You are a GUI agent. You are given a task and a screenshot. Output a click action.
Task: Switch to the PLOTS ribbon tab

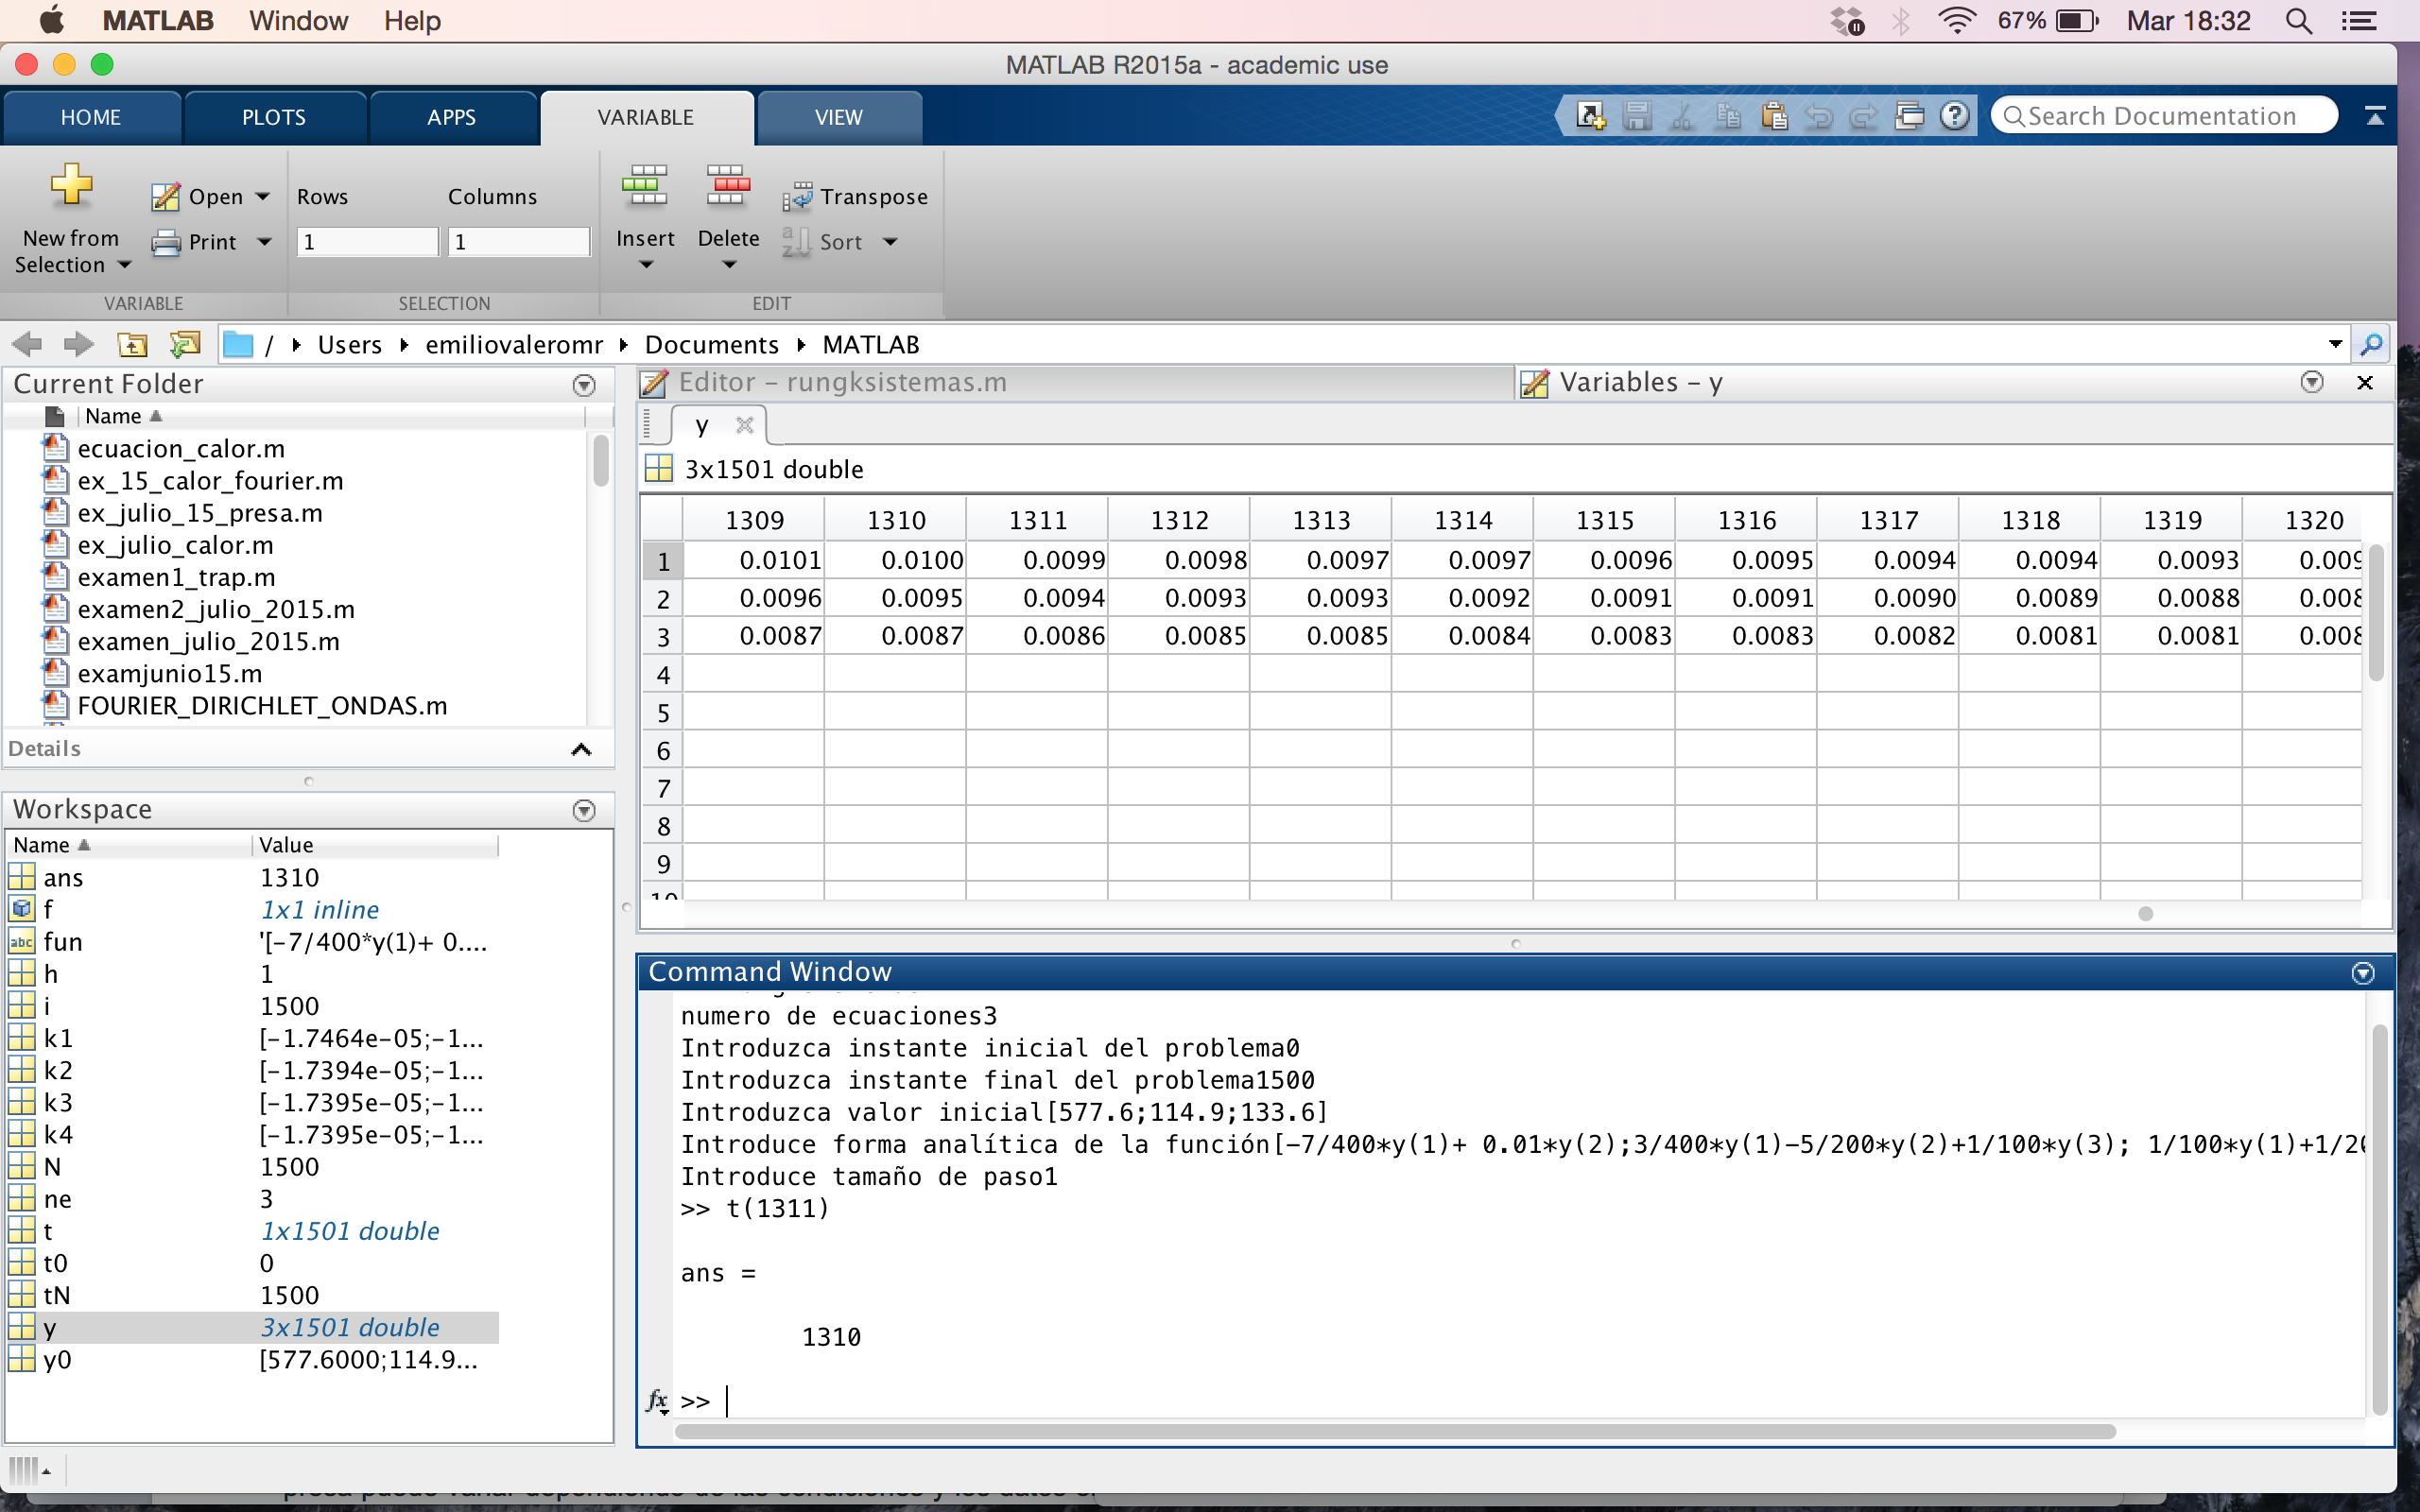point(273,117)
